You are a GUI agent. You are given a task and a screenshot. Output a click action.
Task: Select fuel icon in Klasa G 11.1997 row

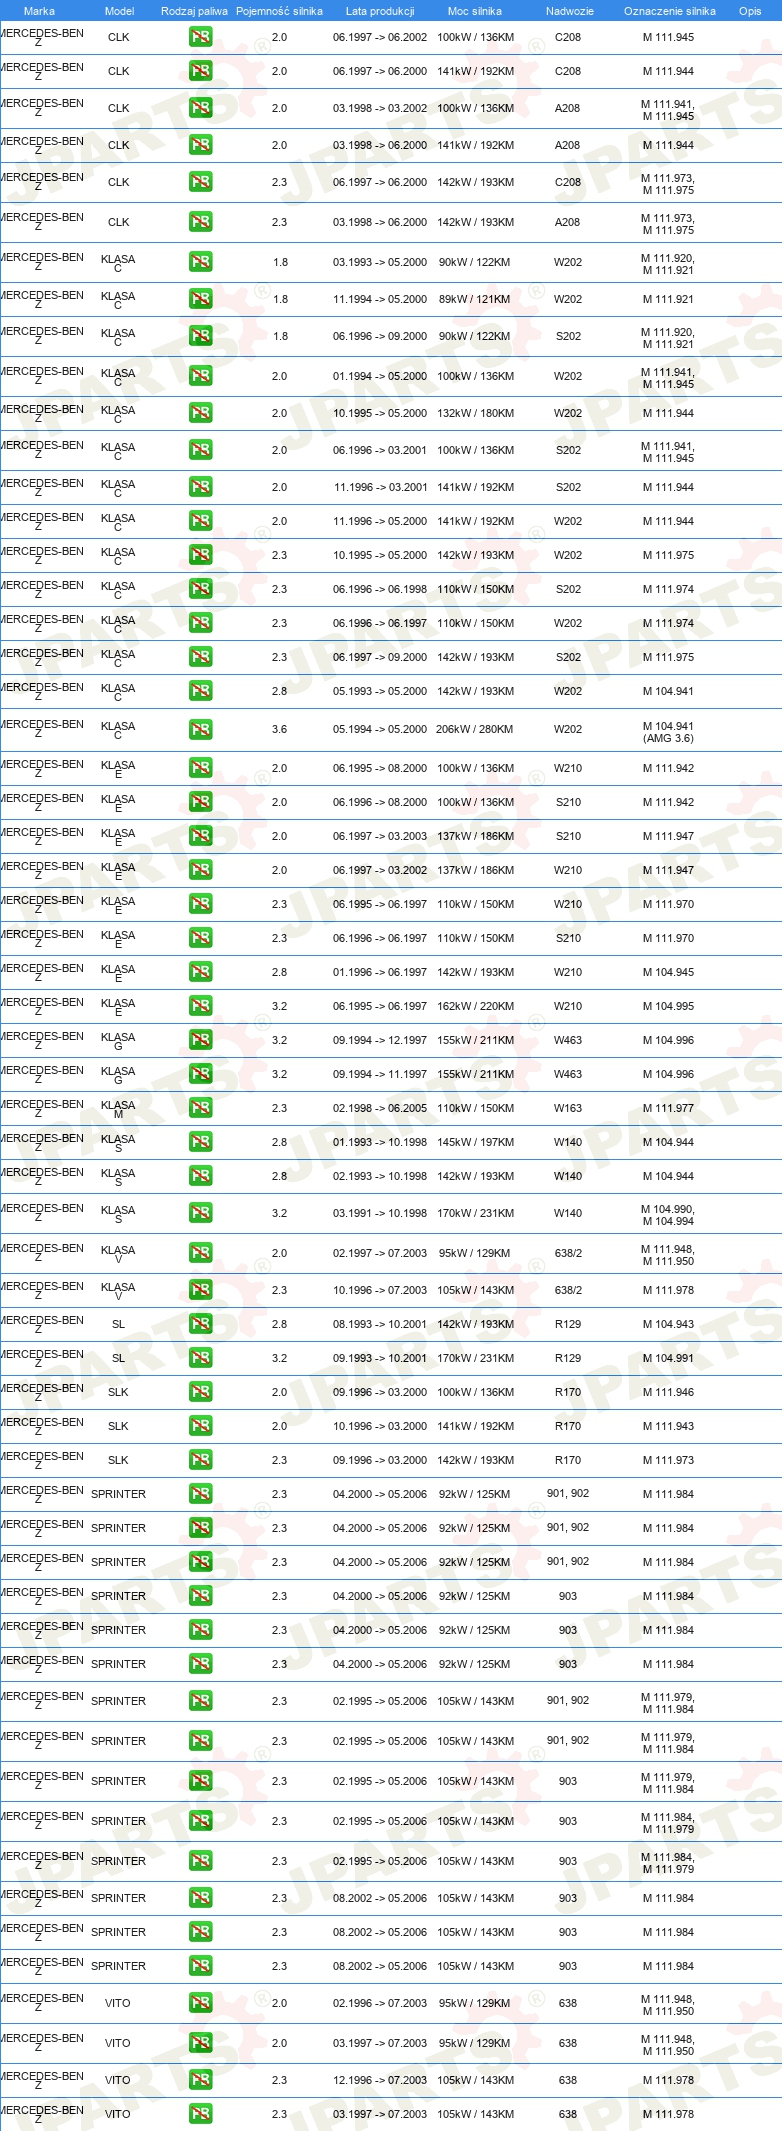200,1074
